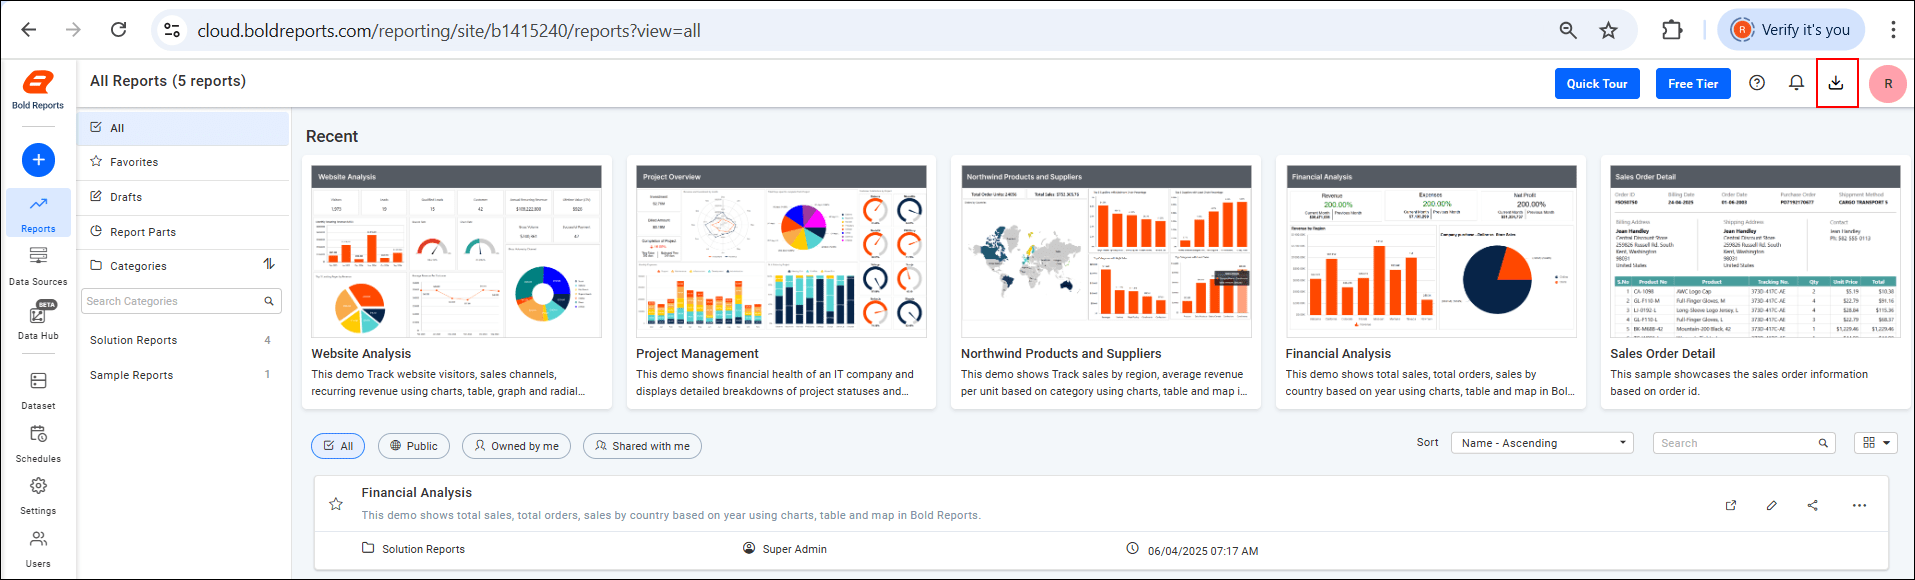Open the Website Analysis thumbnail
The height and width of the screenshot is (580, 1915).
[457, 252]
